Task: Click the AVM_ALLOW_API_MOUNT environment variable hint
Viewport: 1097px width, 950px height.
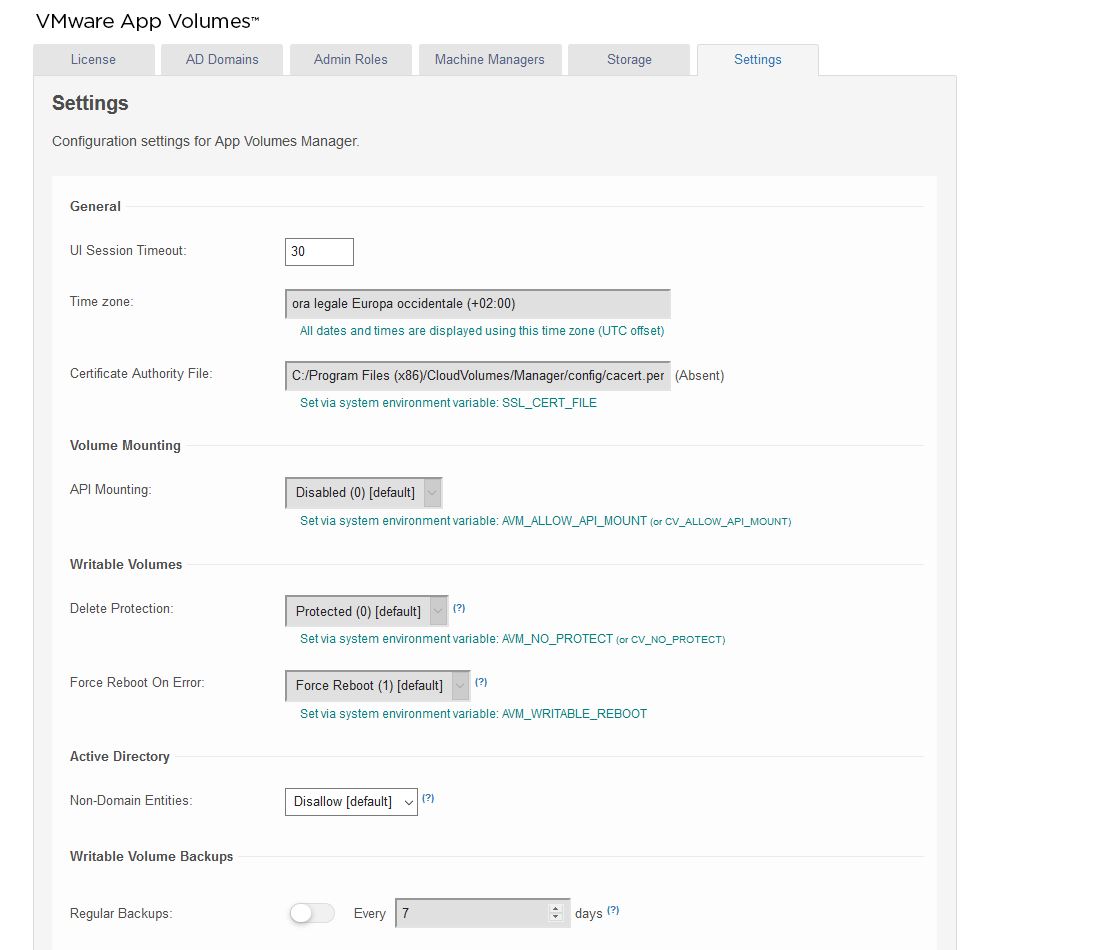Action: (546, 521)
